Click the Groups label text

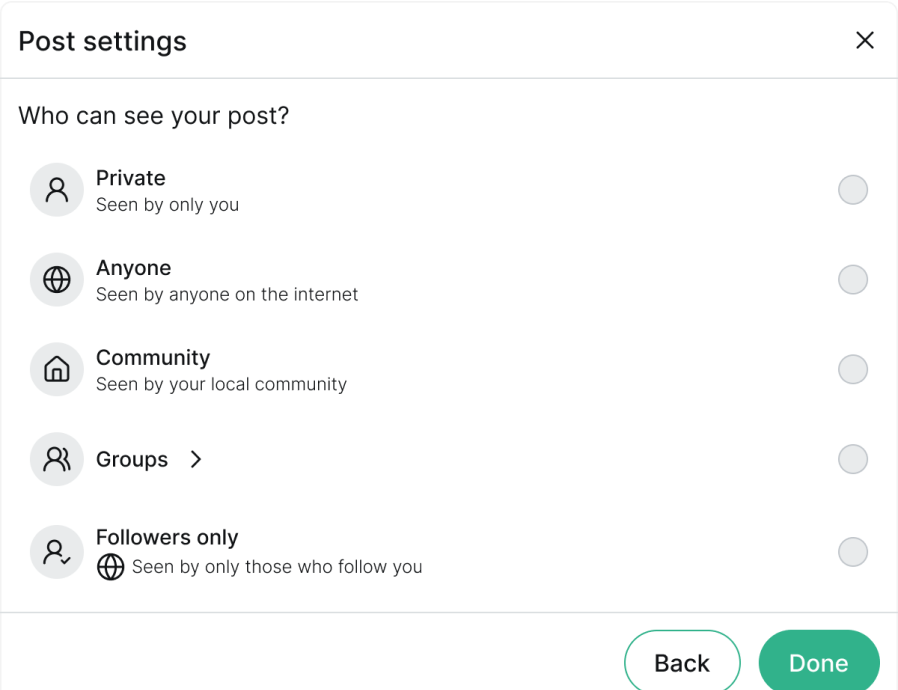pyautogui.click(x=132, y=460)
